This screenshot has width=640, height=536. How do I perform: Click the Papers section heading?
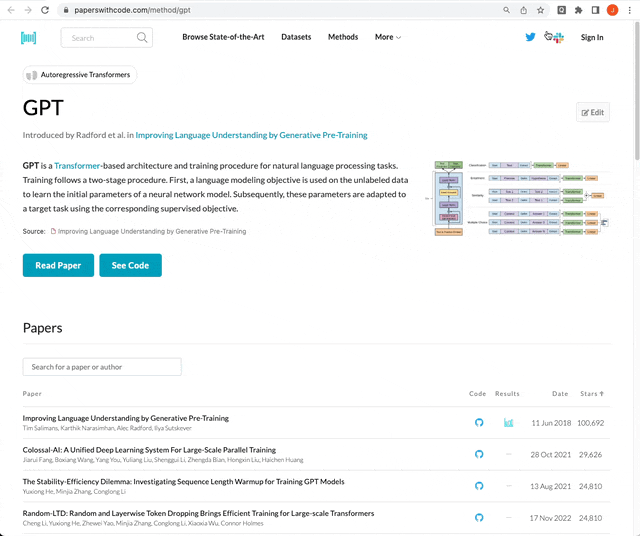pyautogui.click(x=42, y=328)
